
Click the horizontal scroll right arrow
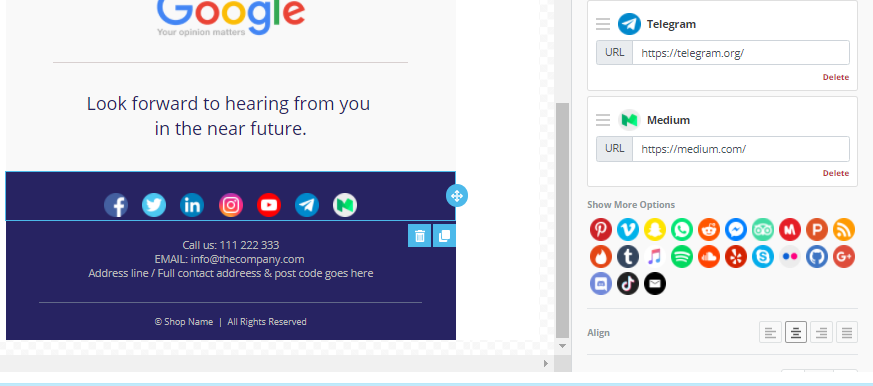click(546, 363)
